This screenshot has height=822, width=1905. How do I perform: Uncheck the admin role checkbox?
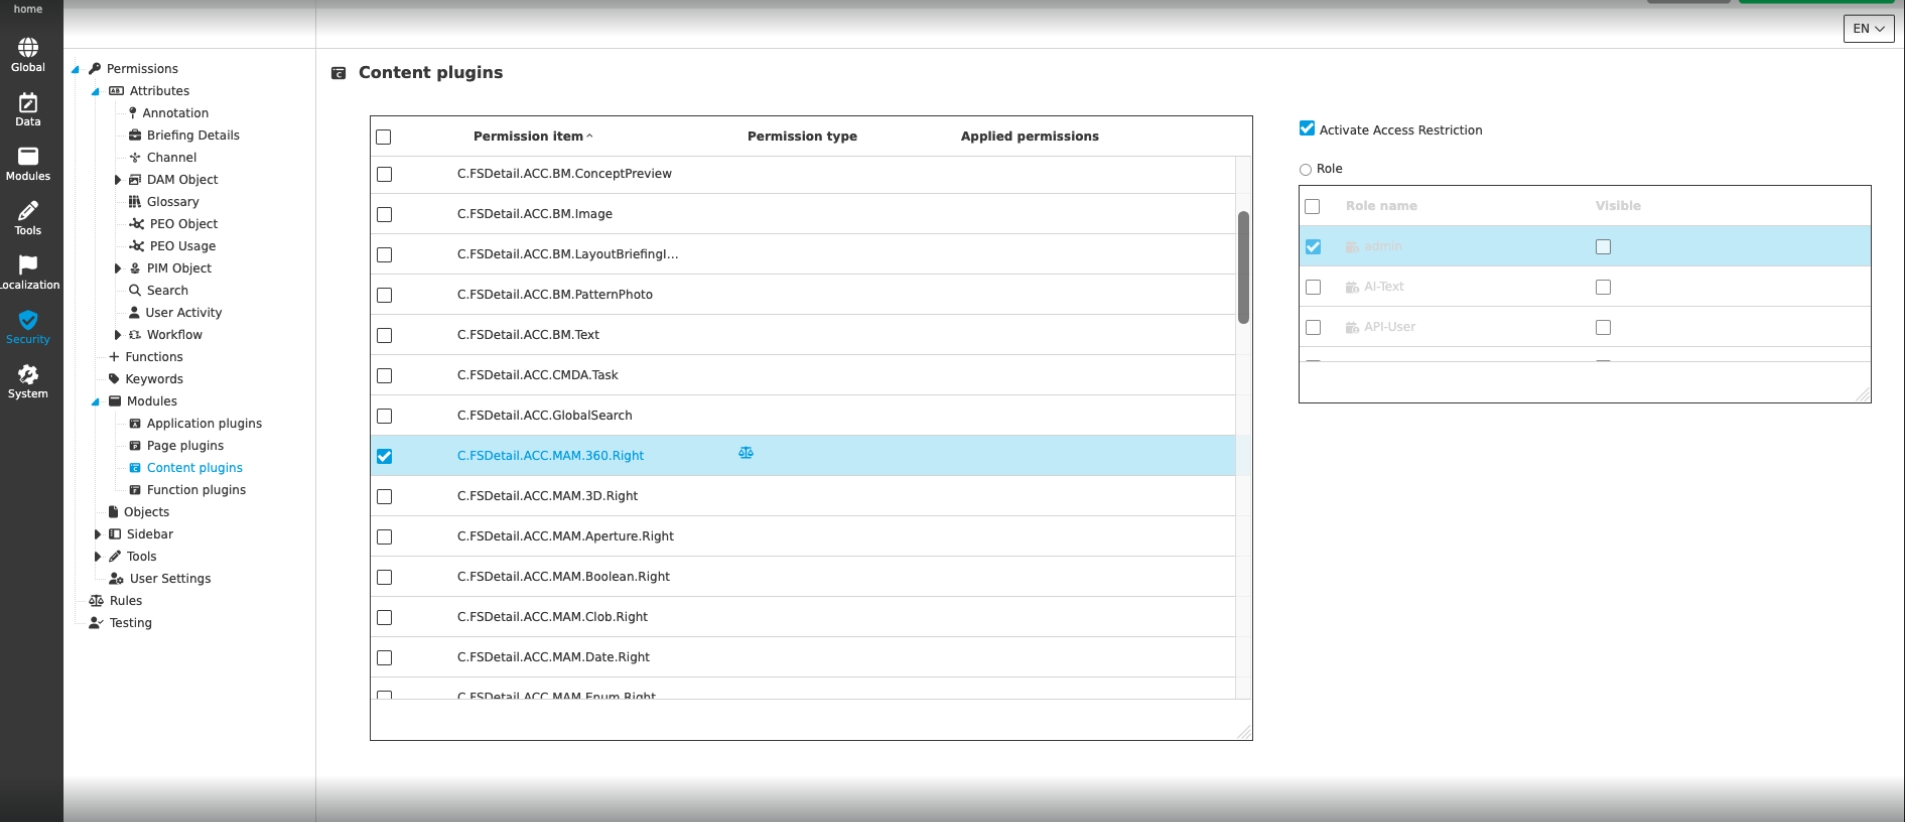tap(1313, 247)
